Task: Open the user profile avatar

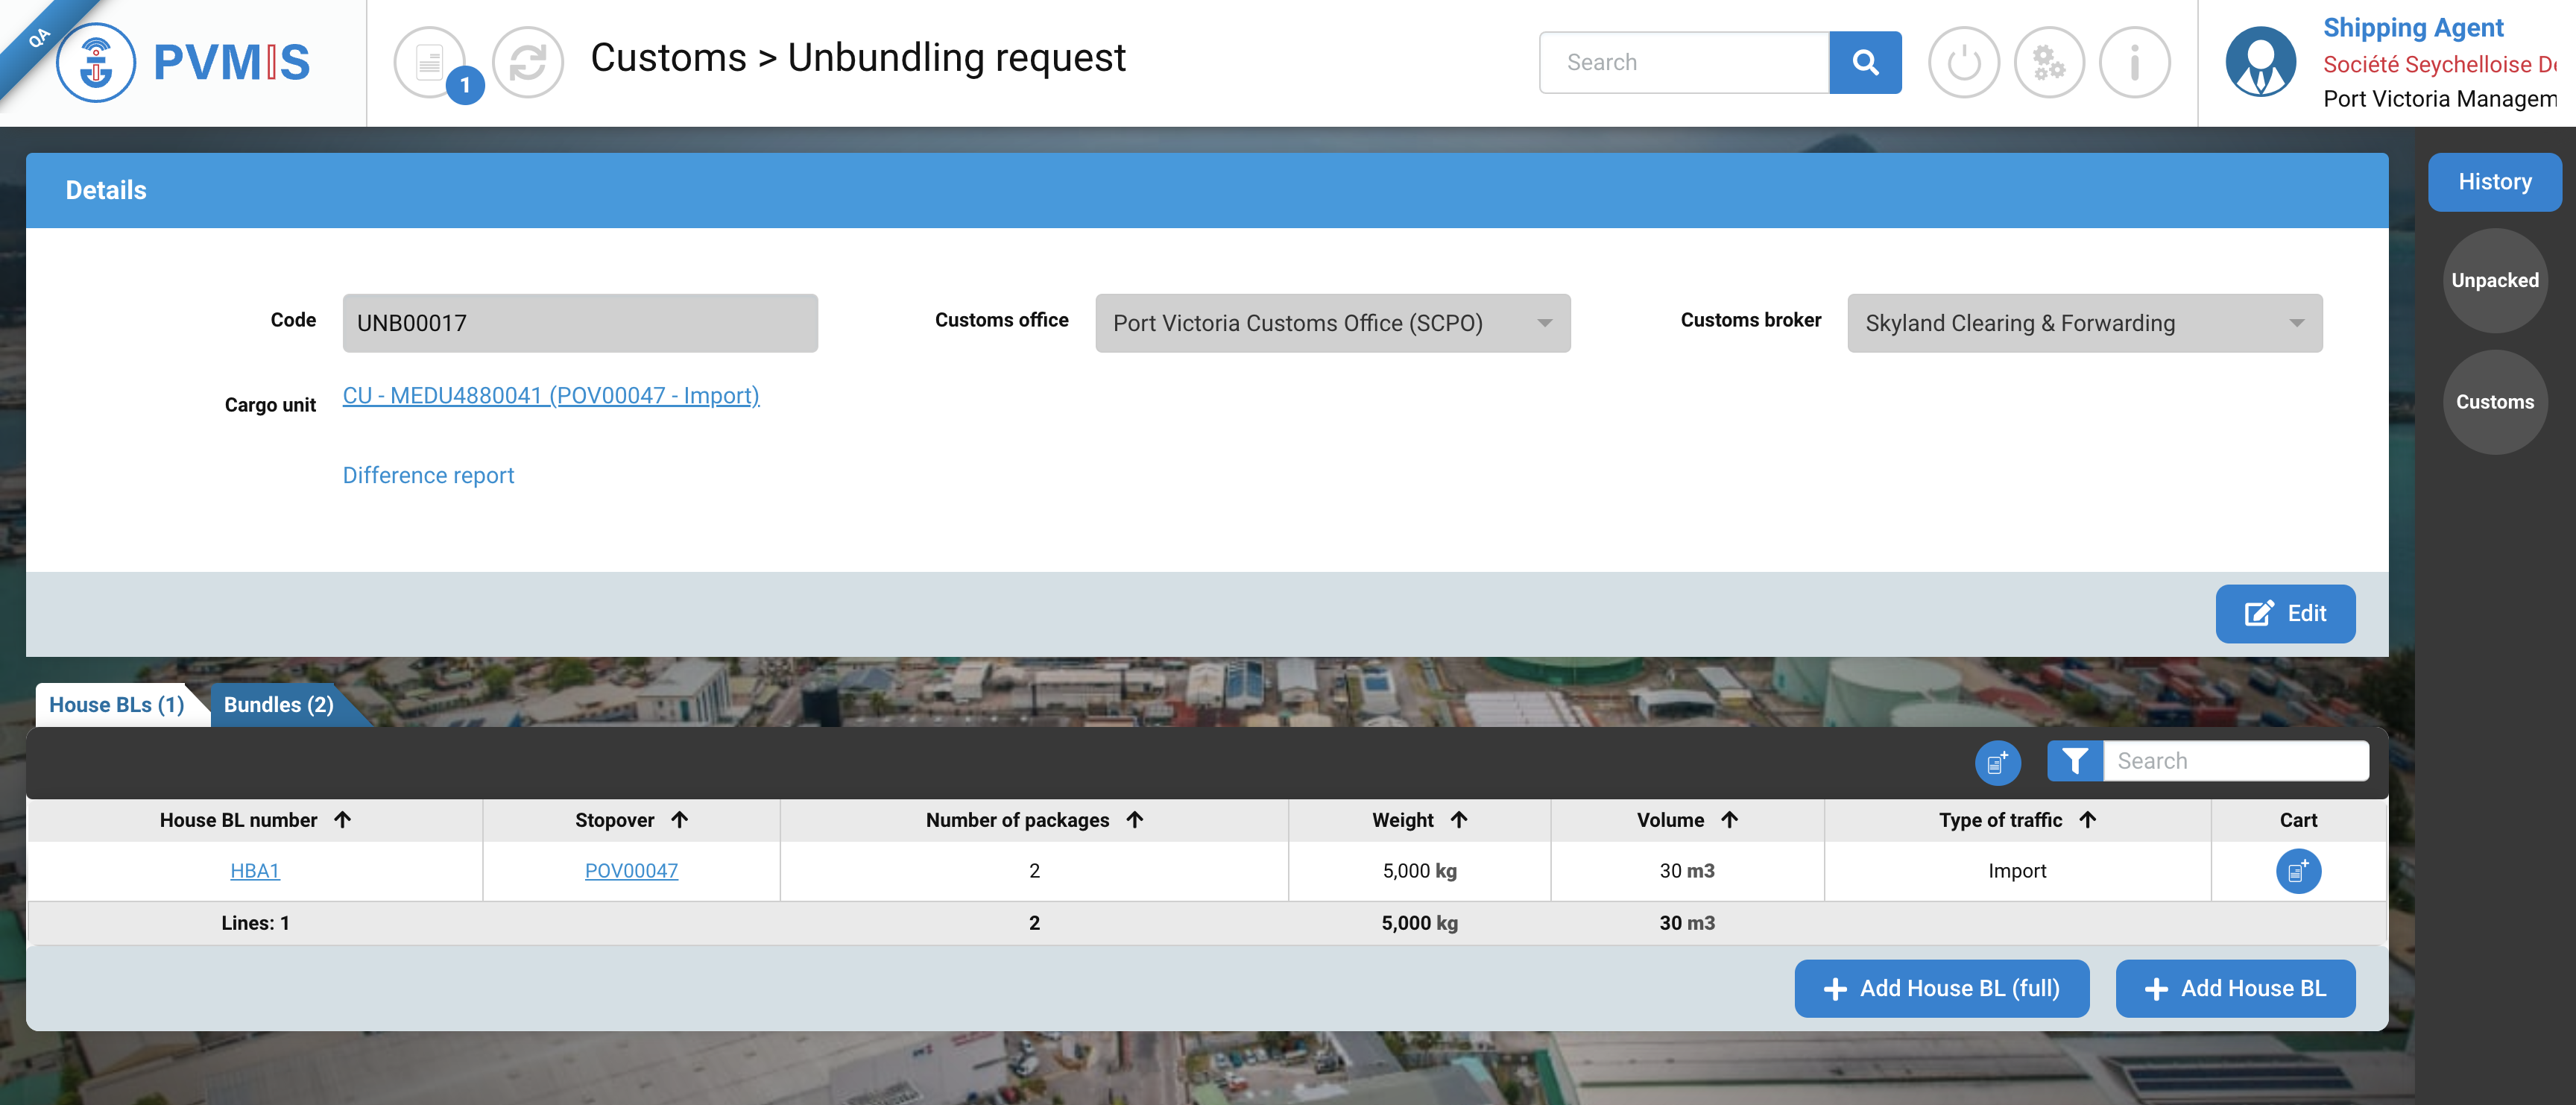Action: point(2260,62)
